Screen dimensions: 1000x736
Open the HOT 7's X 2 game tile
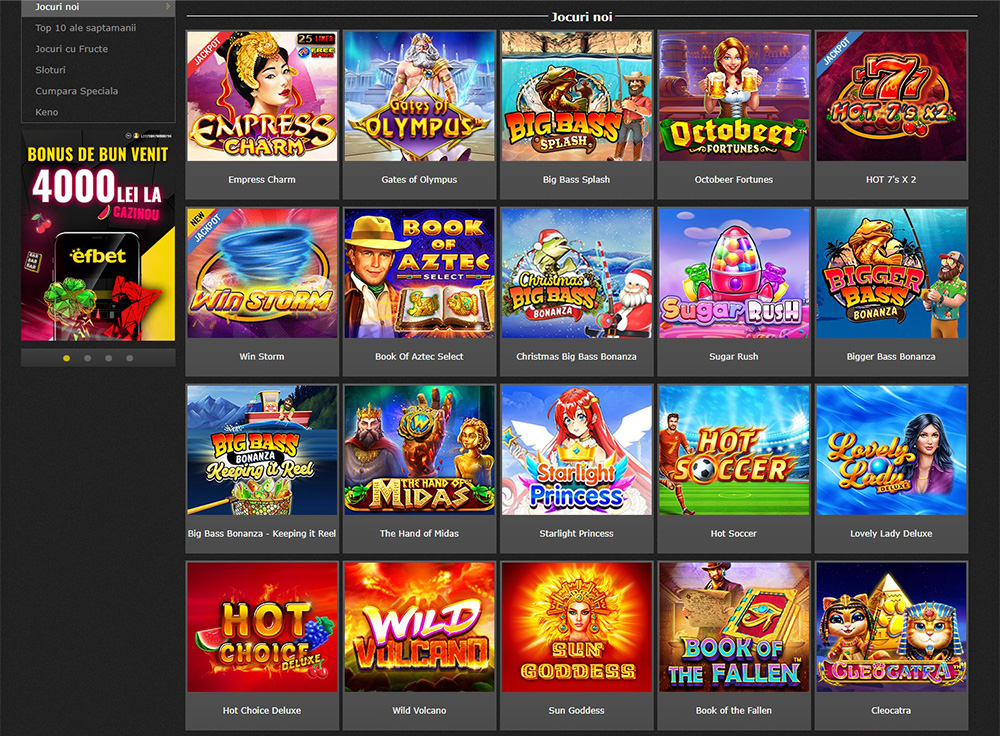tap(892, 96)
